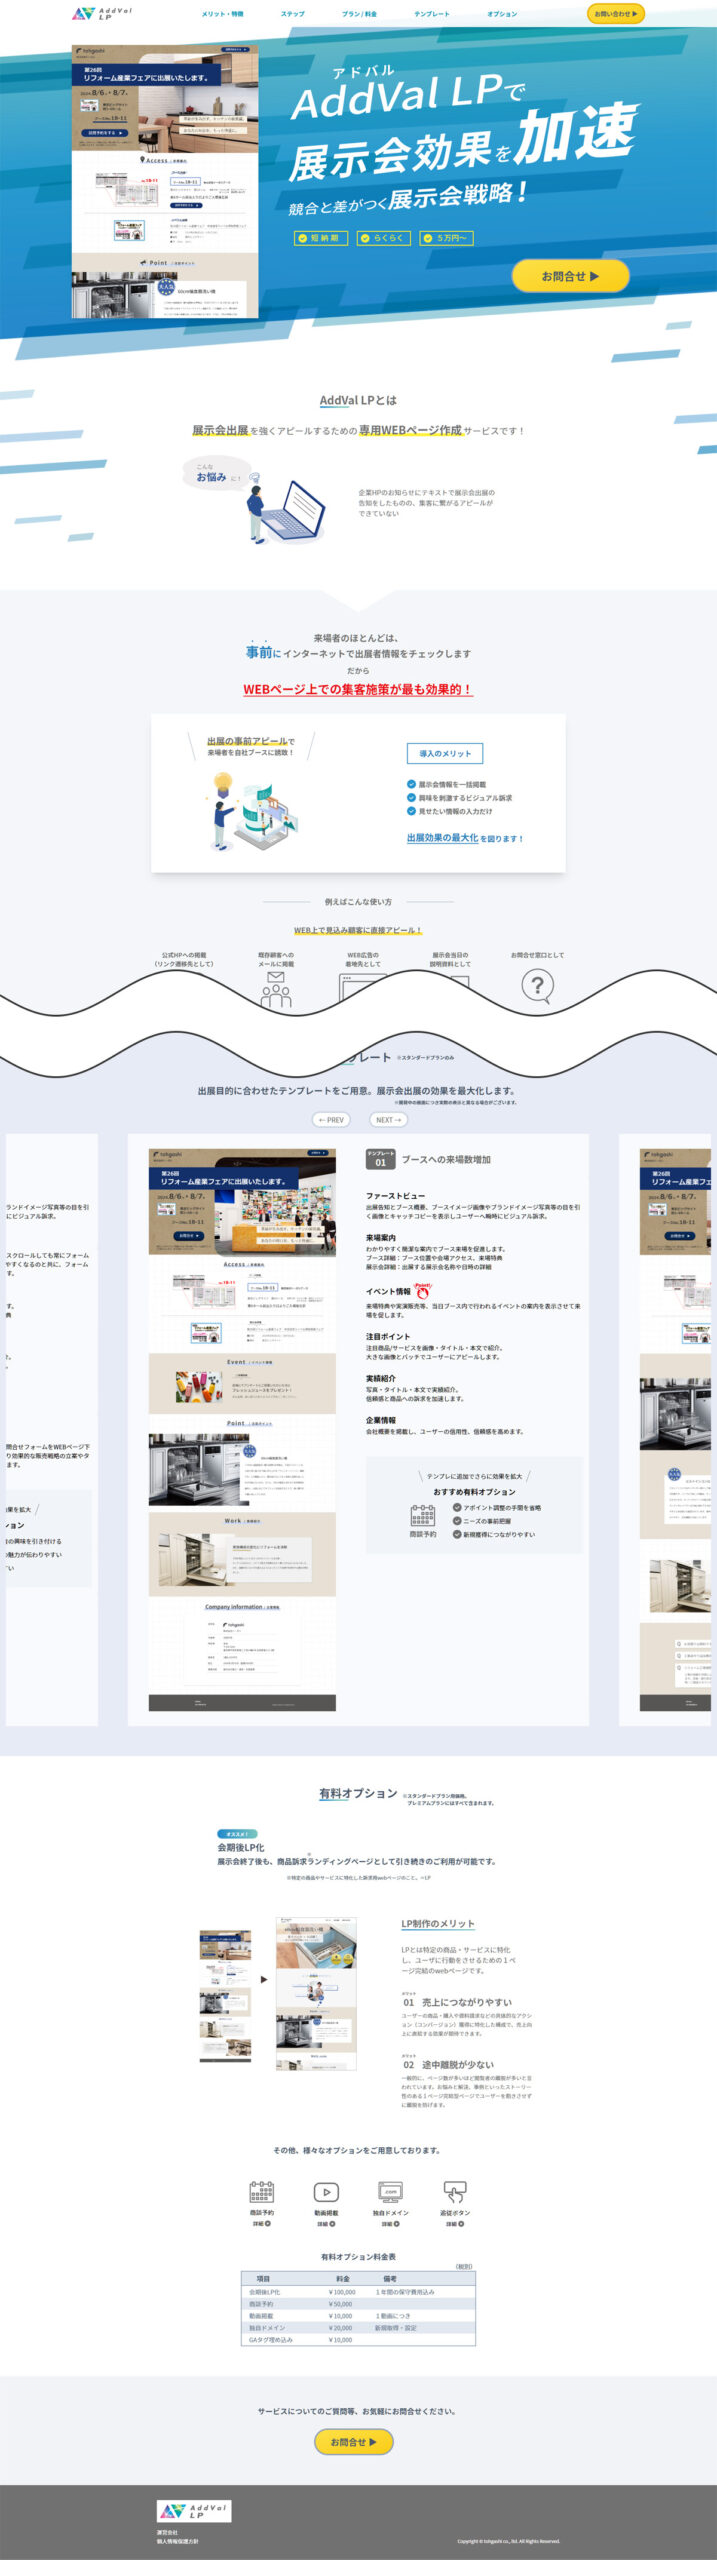Screen dimensions: 717x2560
Task: Open the メリット・特徴 nav item
Action: (x=222, y=14)
